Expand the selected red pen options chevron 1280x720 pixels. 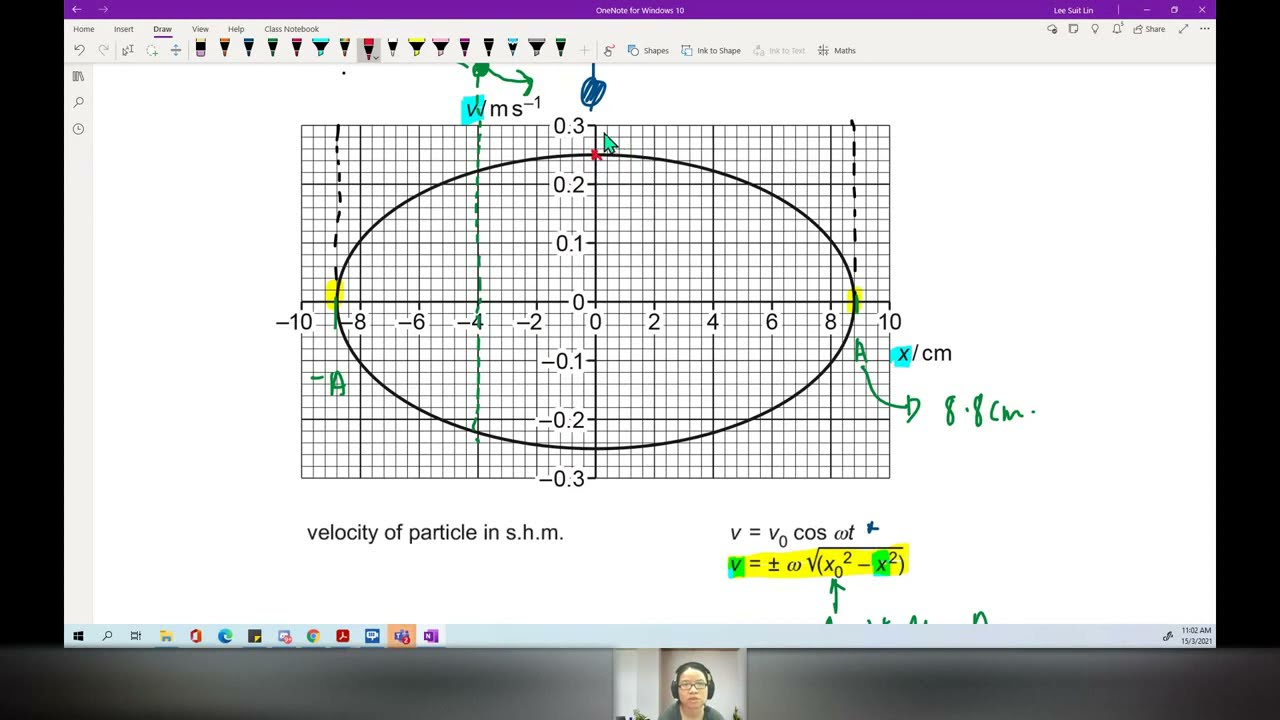(374, 58)
